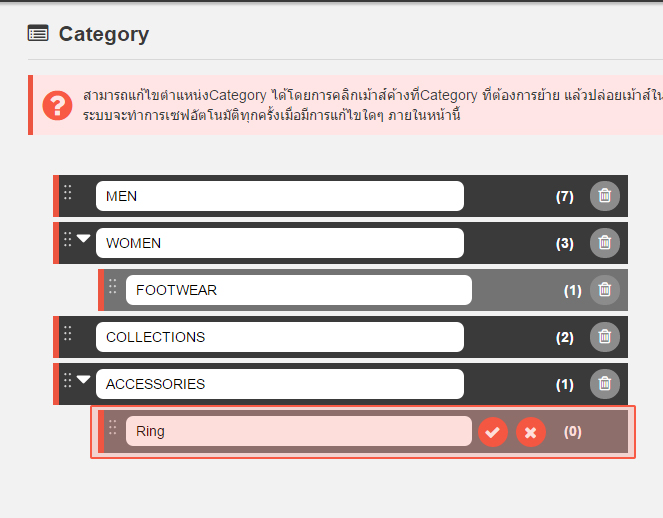Screen dimensions: 663x518
Task: Collapse the WOMEN category tree
Action: click(84, 239)
